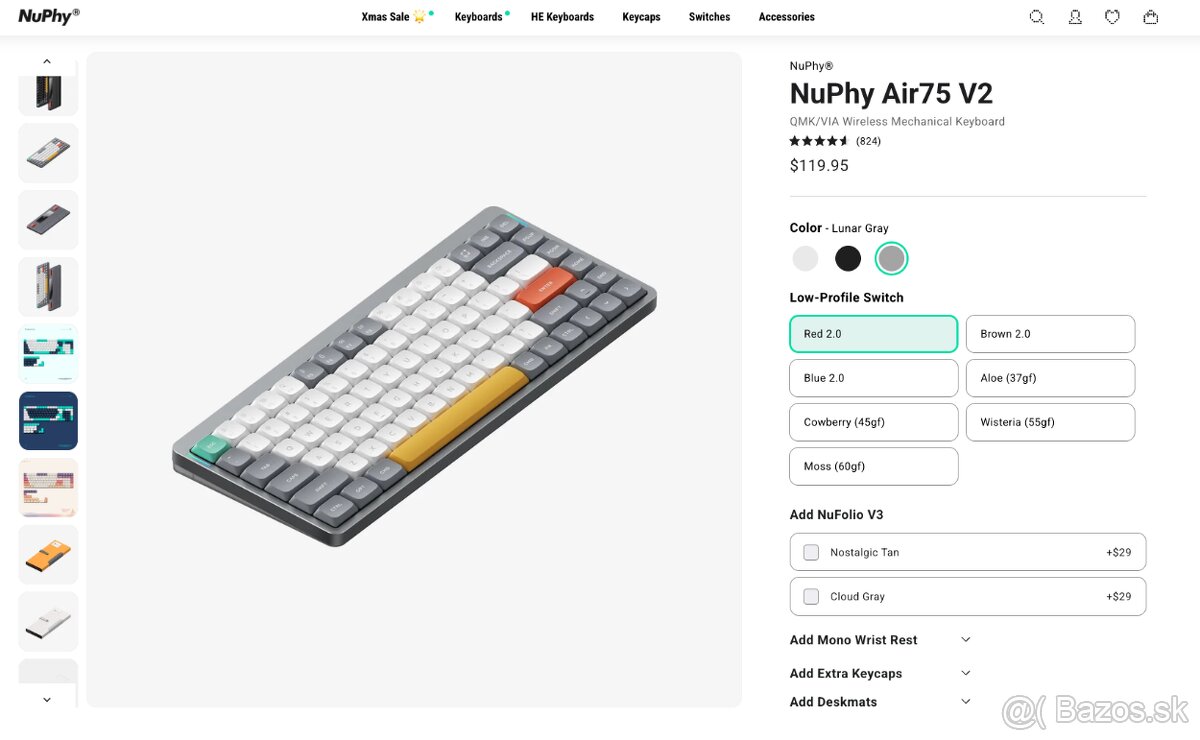Click the NuPhy logo
Viewport: 1200px width, 740px height.
(48, 16)
